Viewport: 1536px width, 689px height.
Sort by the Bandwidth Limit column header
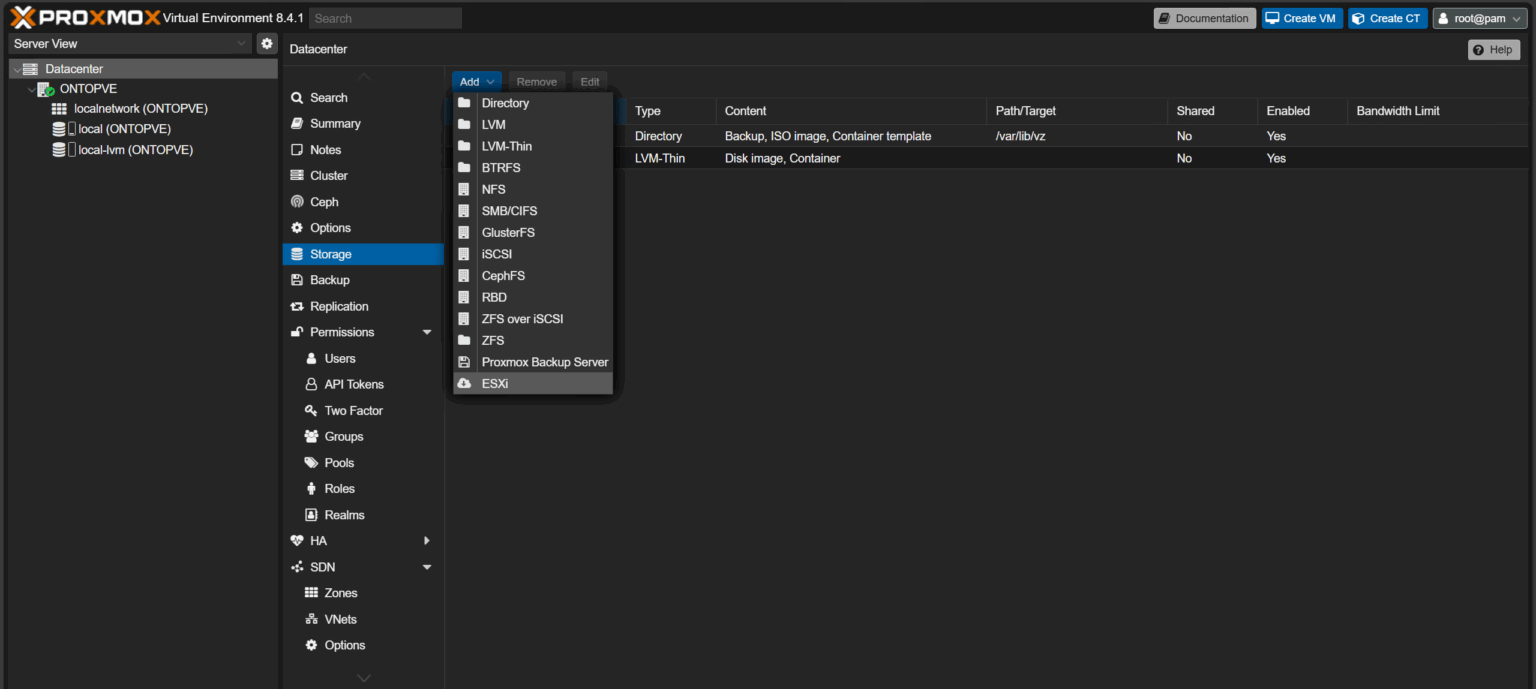[x=1437, y=111]
